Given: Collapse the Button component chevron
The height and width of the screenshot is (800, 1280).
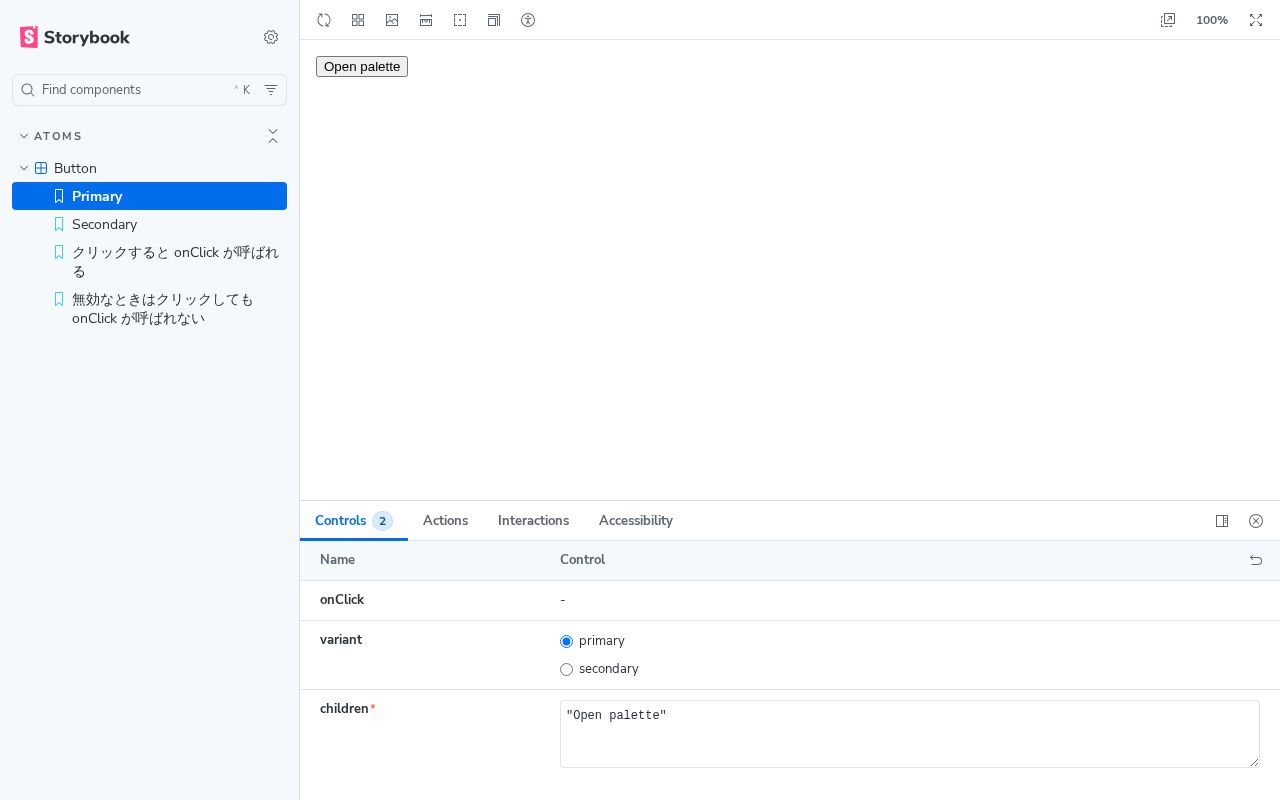Looking at the screenshot, I should coord(24,168).
